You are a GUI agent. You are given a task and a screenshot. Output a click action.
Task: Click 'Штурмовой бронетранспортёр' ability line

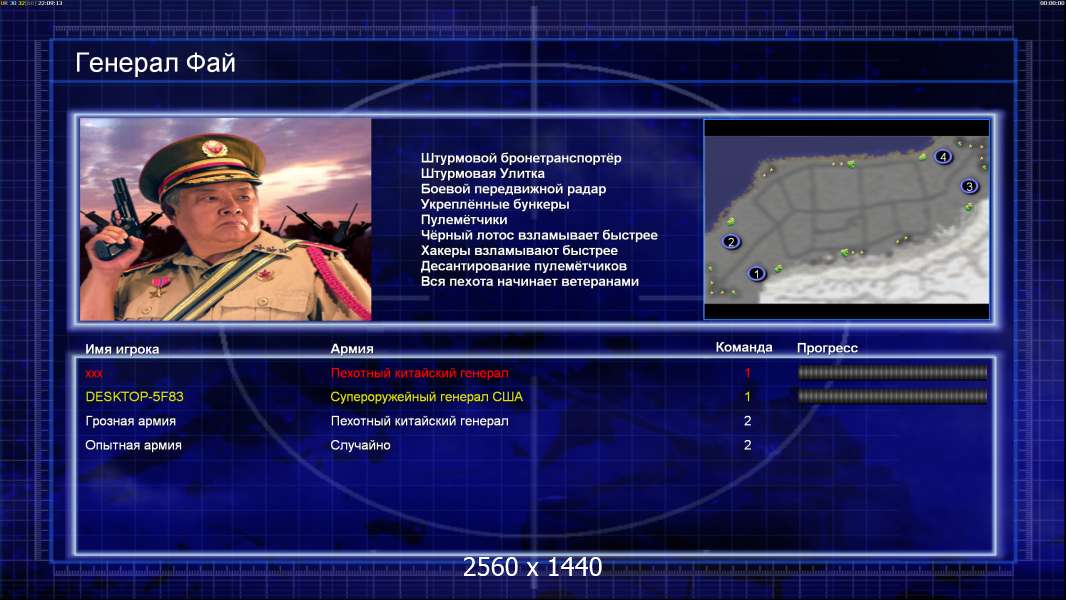[x=521, y=158]
